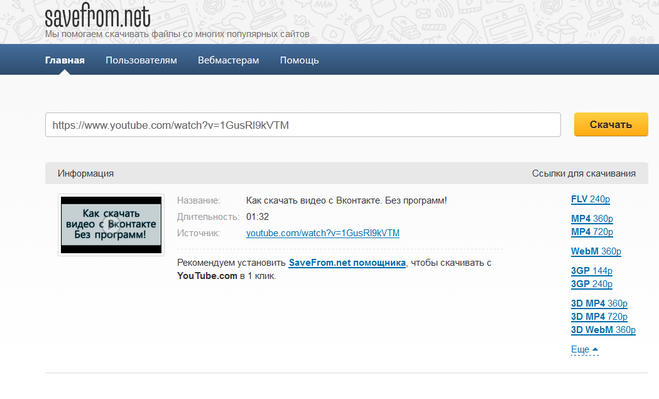Select the 3D MP4 720p link
This screenshot has width=659, height=399.
click(599, 317)
